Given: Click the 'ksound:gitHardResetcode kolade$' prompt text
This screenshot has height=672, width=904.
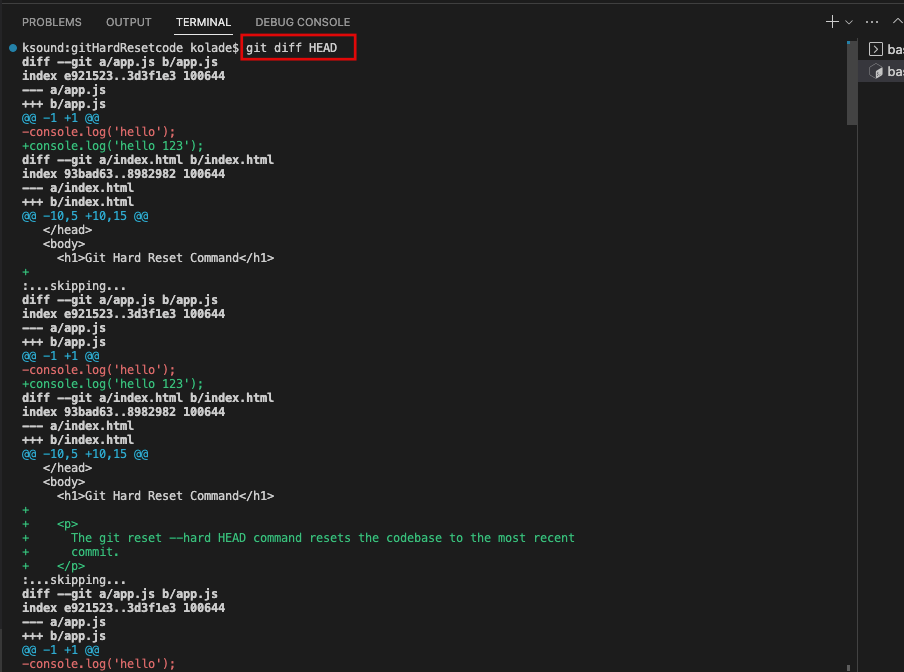Looking at the screenshot, I should coord(130,48).
